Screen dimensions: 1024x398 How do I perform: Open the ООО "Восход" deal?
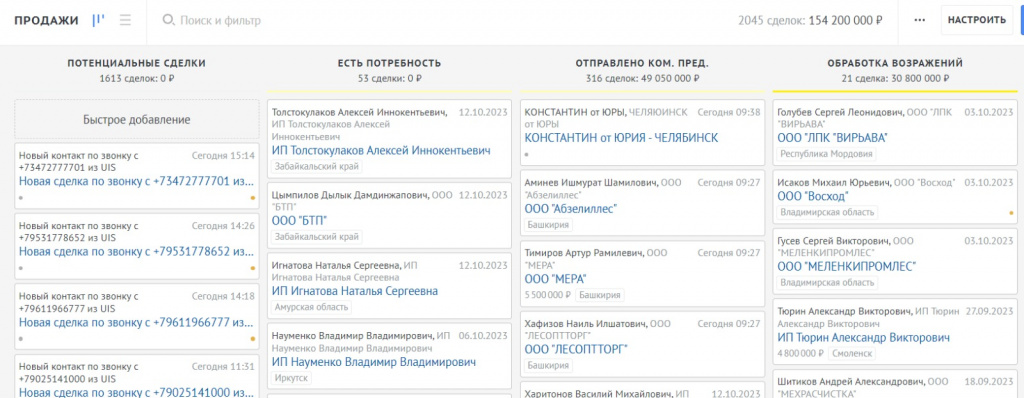tap(813, 196)
